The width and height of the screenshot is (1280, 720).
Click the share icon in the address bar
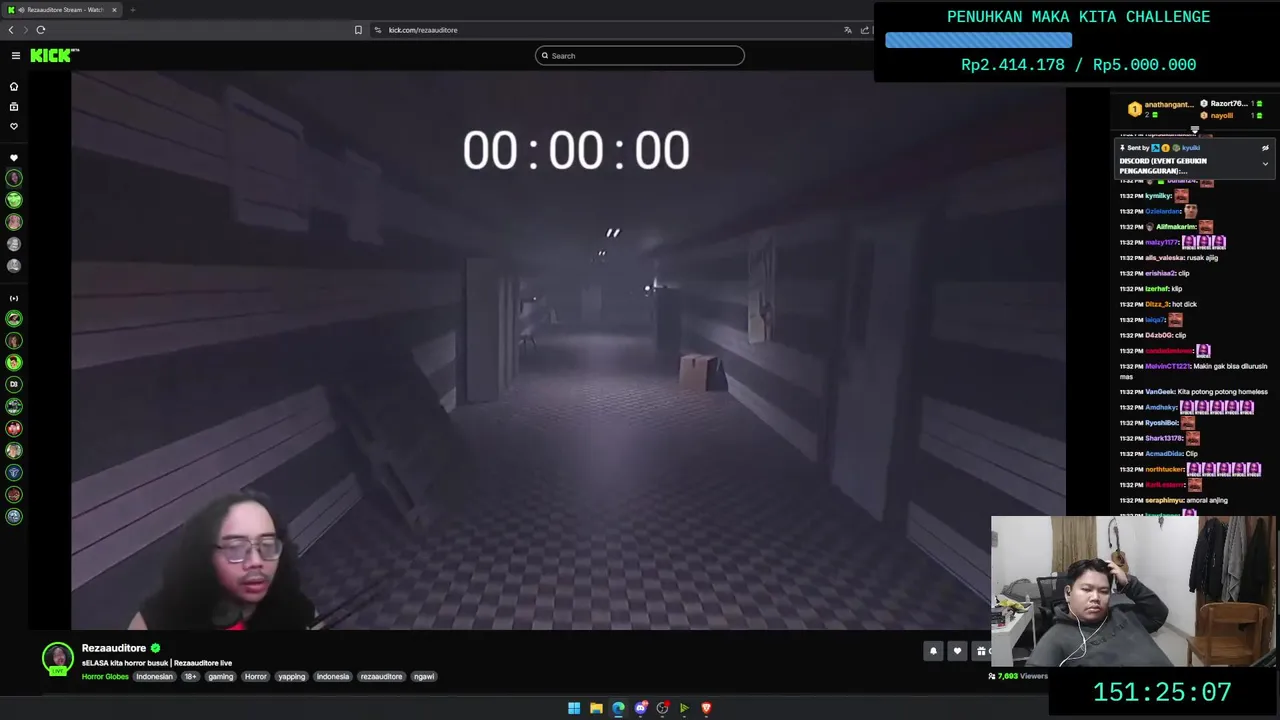(864, 30)
